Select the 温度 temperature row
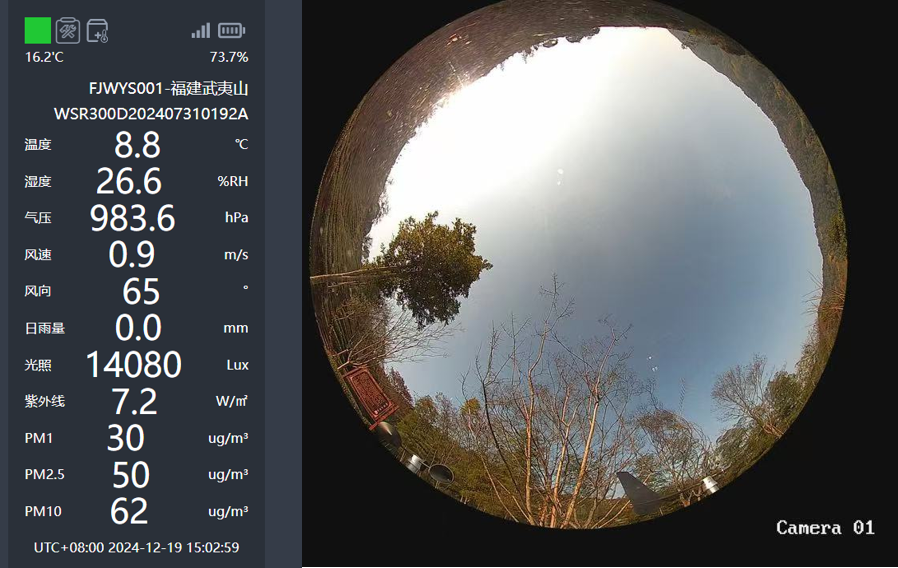The image size is (898, 568). [x=136, y=144]
